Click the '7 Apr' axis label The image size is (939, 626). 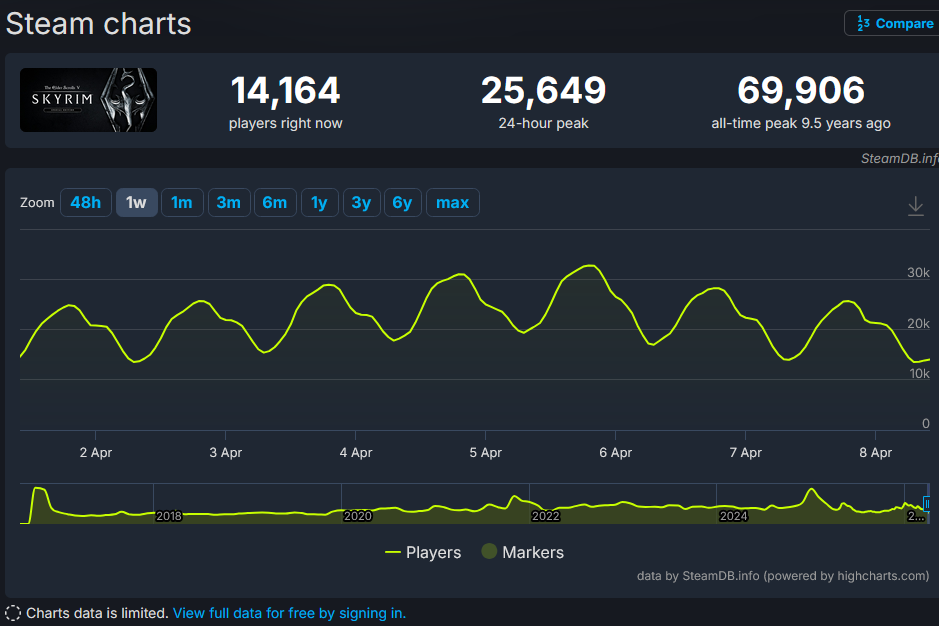pyautogui.click(x=746, y=453)
